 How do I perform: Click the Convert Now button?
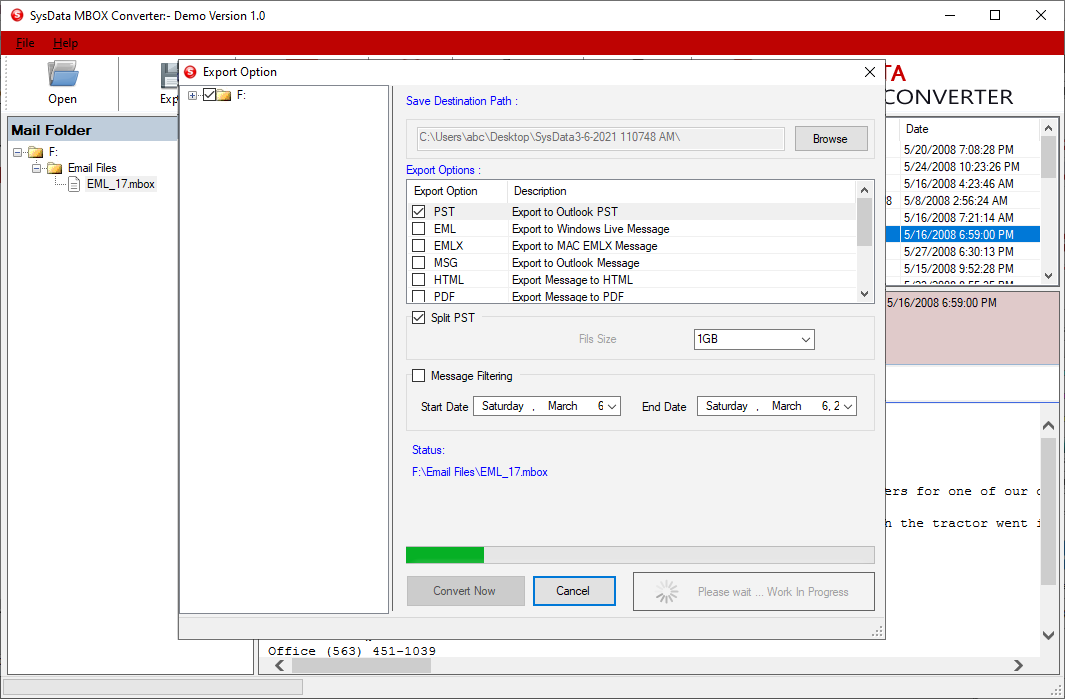[465, 591]
